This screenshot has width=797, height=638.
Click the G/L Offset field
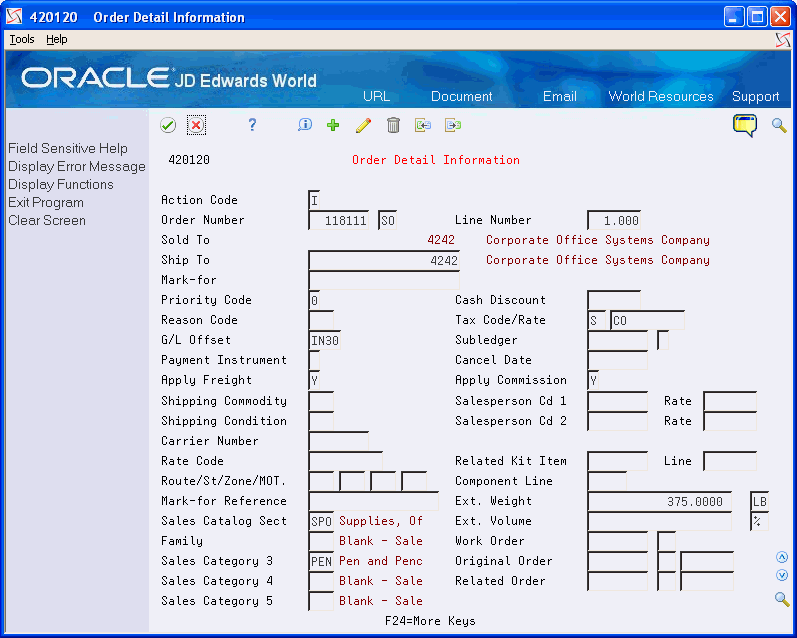325,340
